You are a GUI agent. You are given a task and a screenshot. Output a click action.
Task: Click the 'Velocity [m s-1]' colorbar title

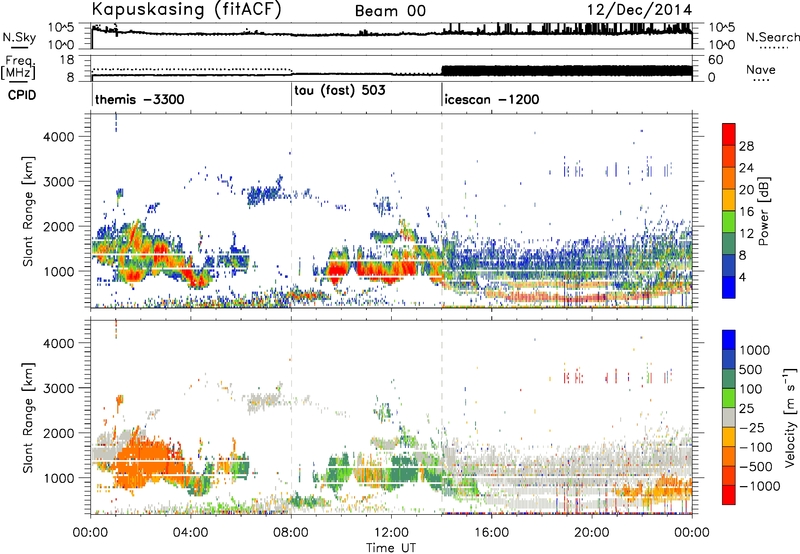pyautogui.click(x=790, y=417)
